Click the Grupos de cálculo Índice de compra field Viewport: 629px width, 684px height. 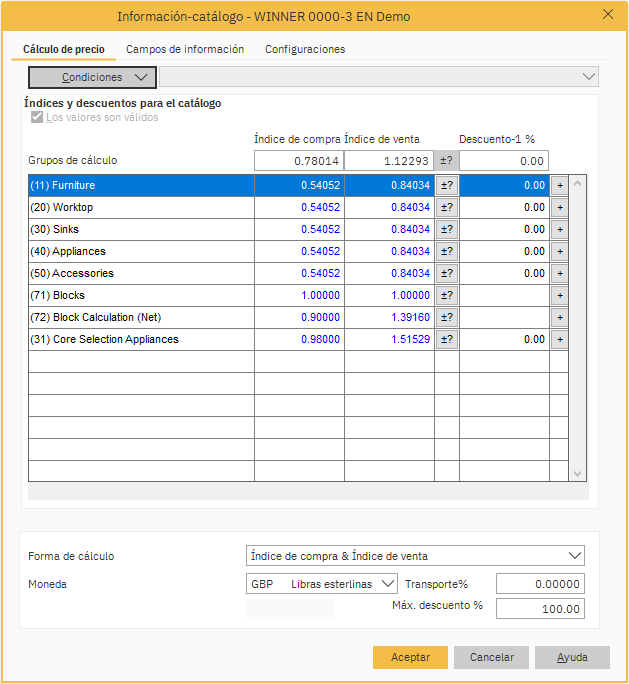click(x=299, y=161)
